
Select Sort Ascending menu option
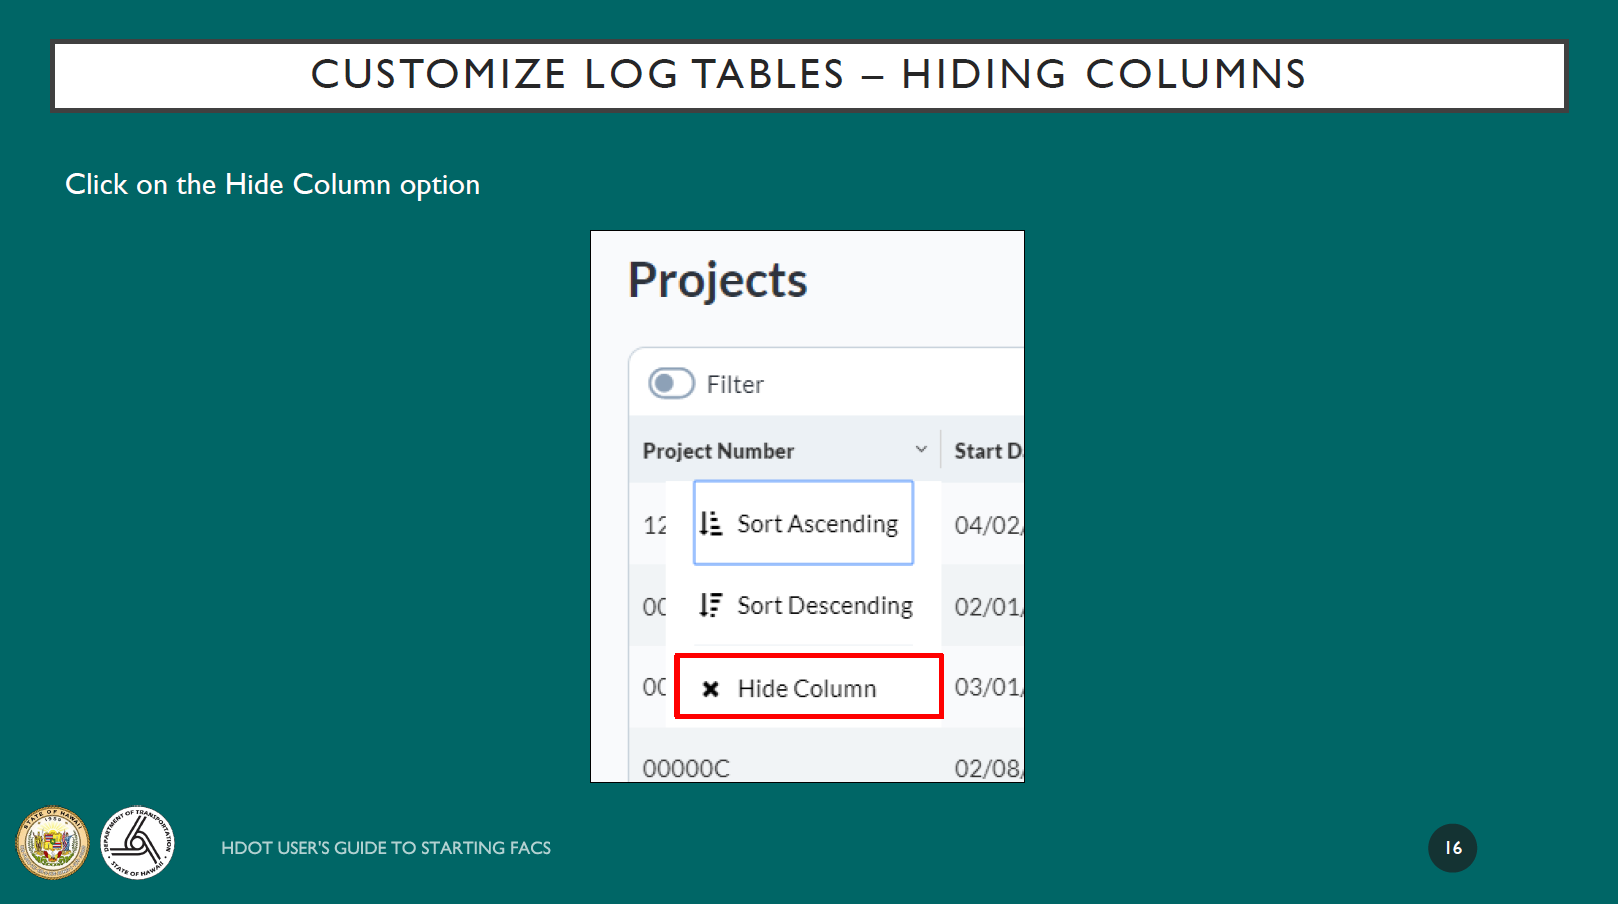click(803, 523)
